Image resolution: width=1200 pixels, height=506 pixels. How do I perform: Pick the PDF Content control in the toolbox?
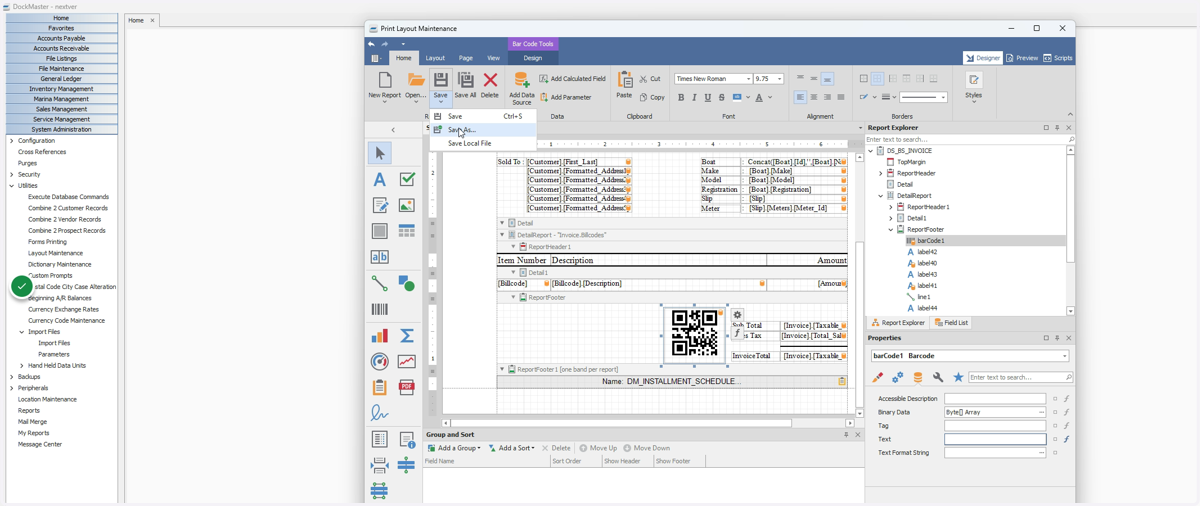[407, 387]
